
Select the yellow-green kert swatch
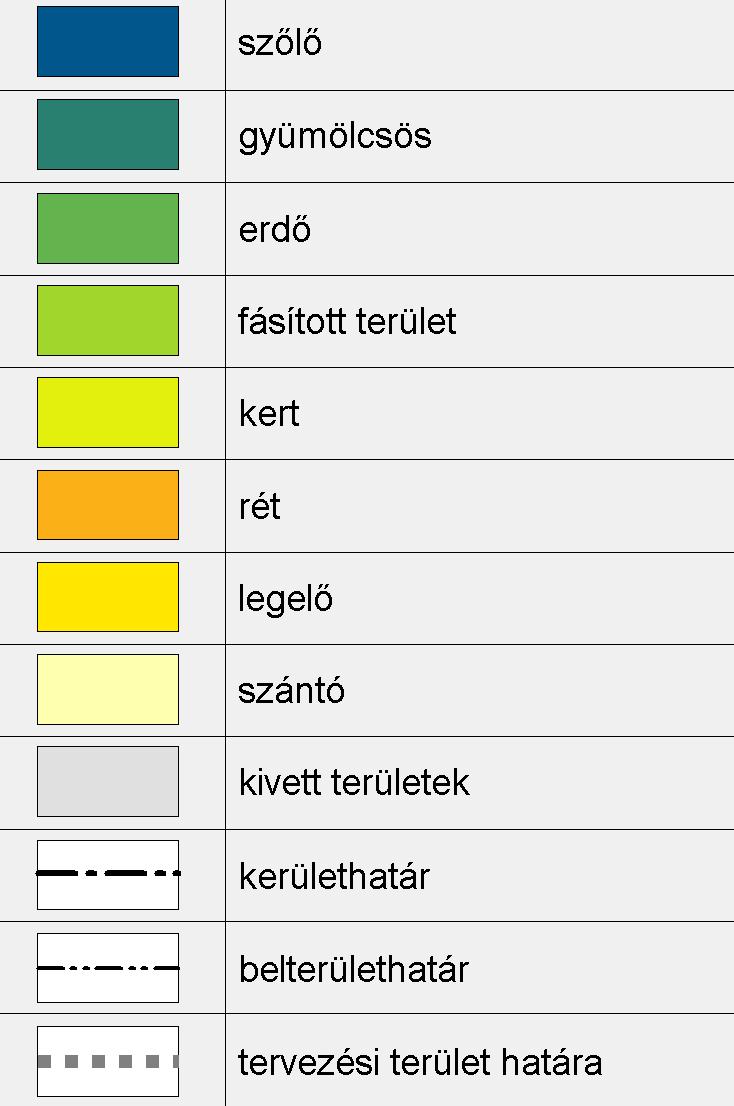coord(108,413)
